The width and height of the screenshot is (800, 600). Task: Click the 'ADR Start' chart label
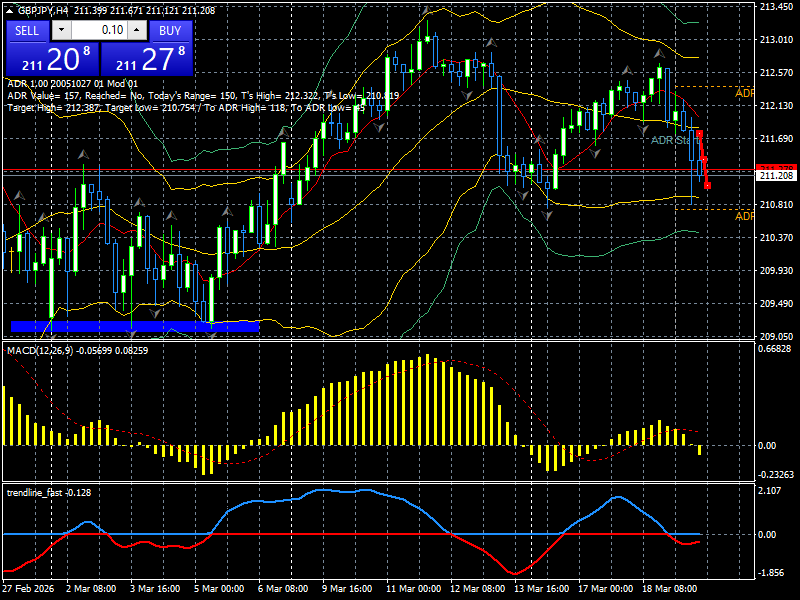[x=674, y=140]
